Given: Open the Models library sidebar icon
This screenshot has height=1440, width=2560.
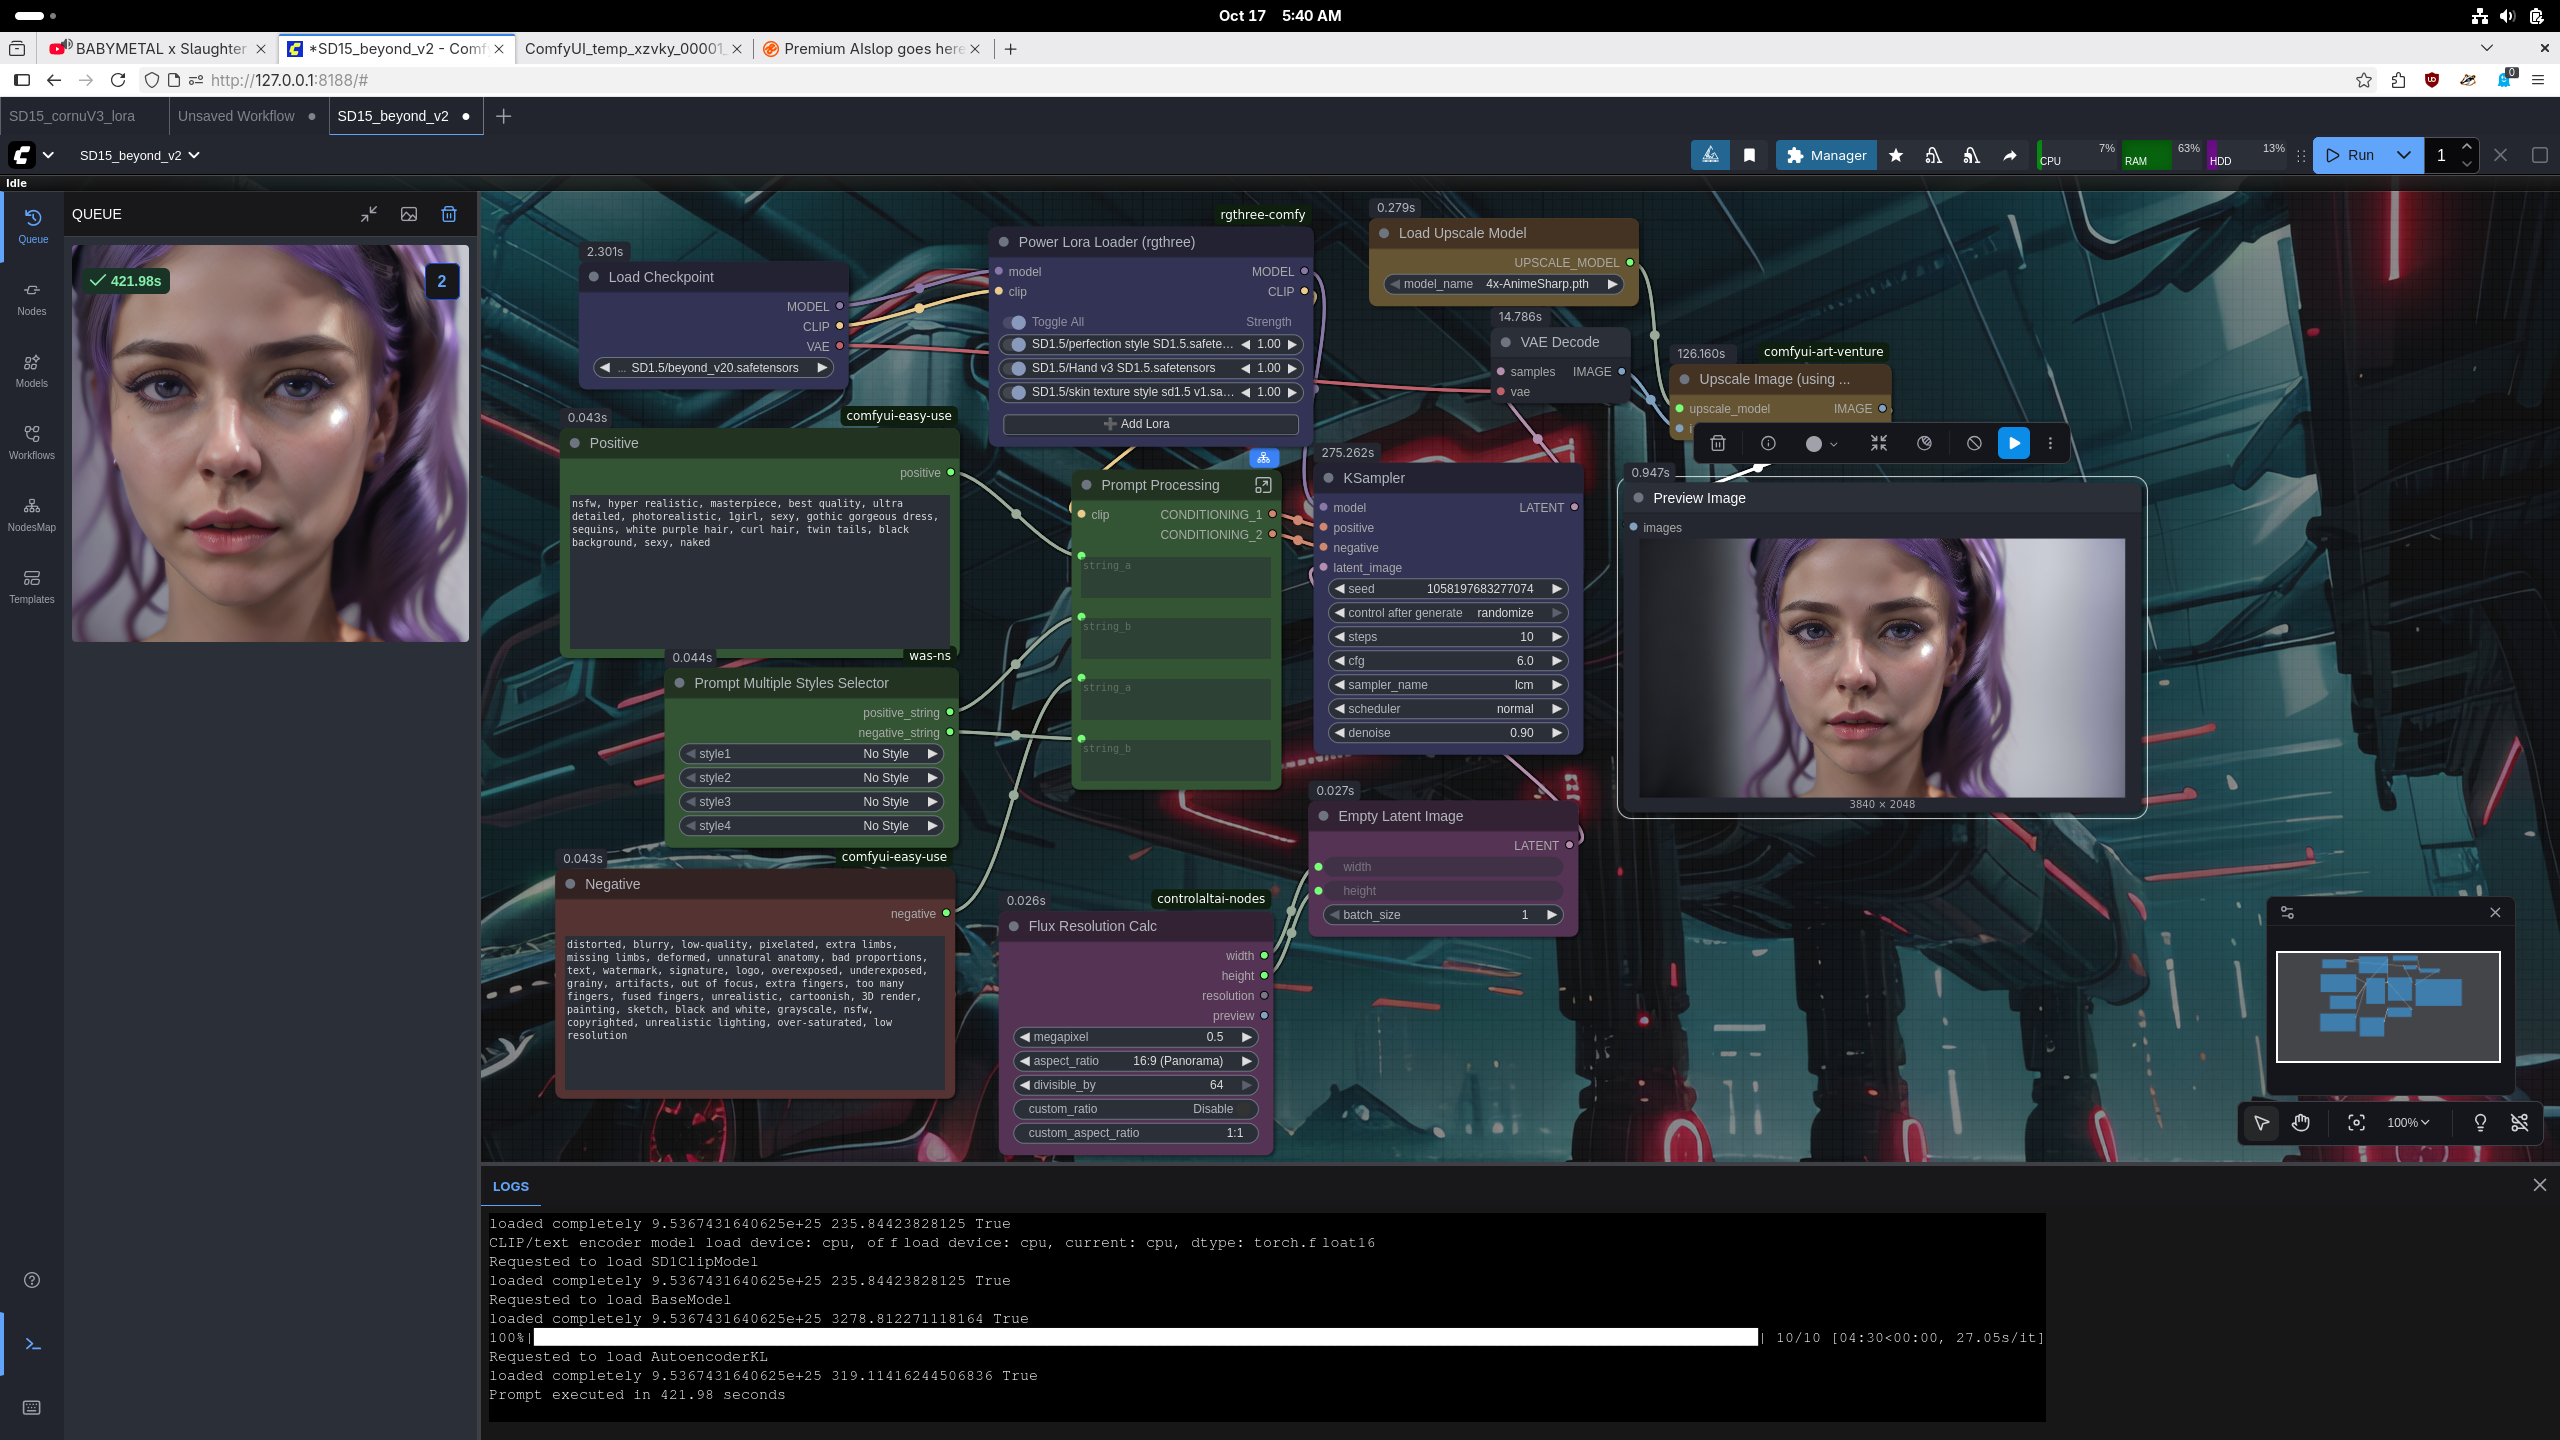Looking at the screenshot, I should click(x=32, y=370).
